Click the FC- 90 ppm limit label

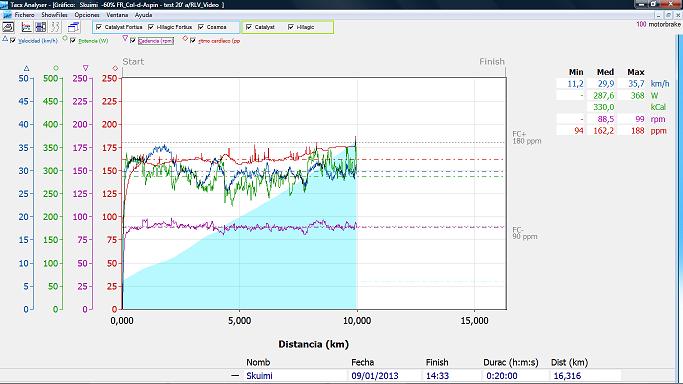click(524, 233)
